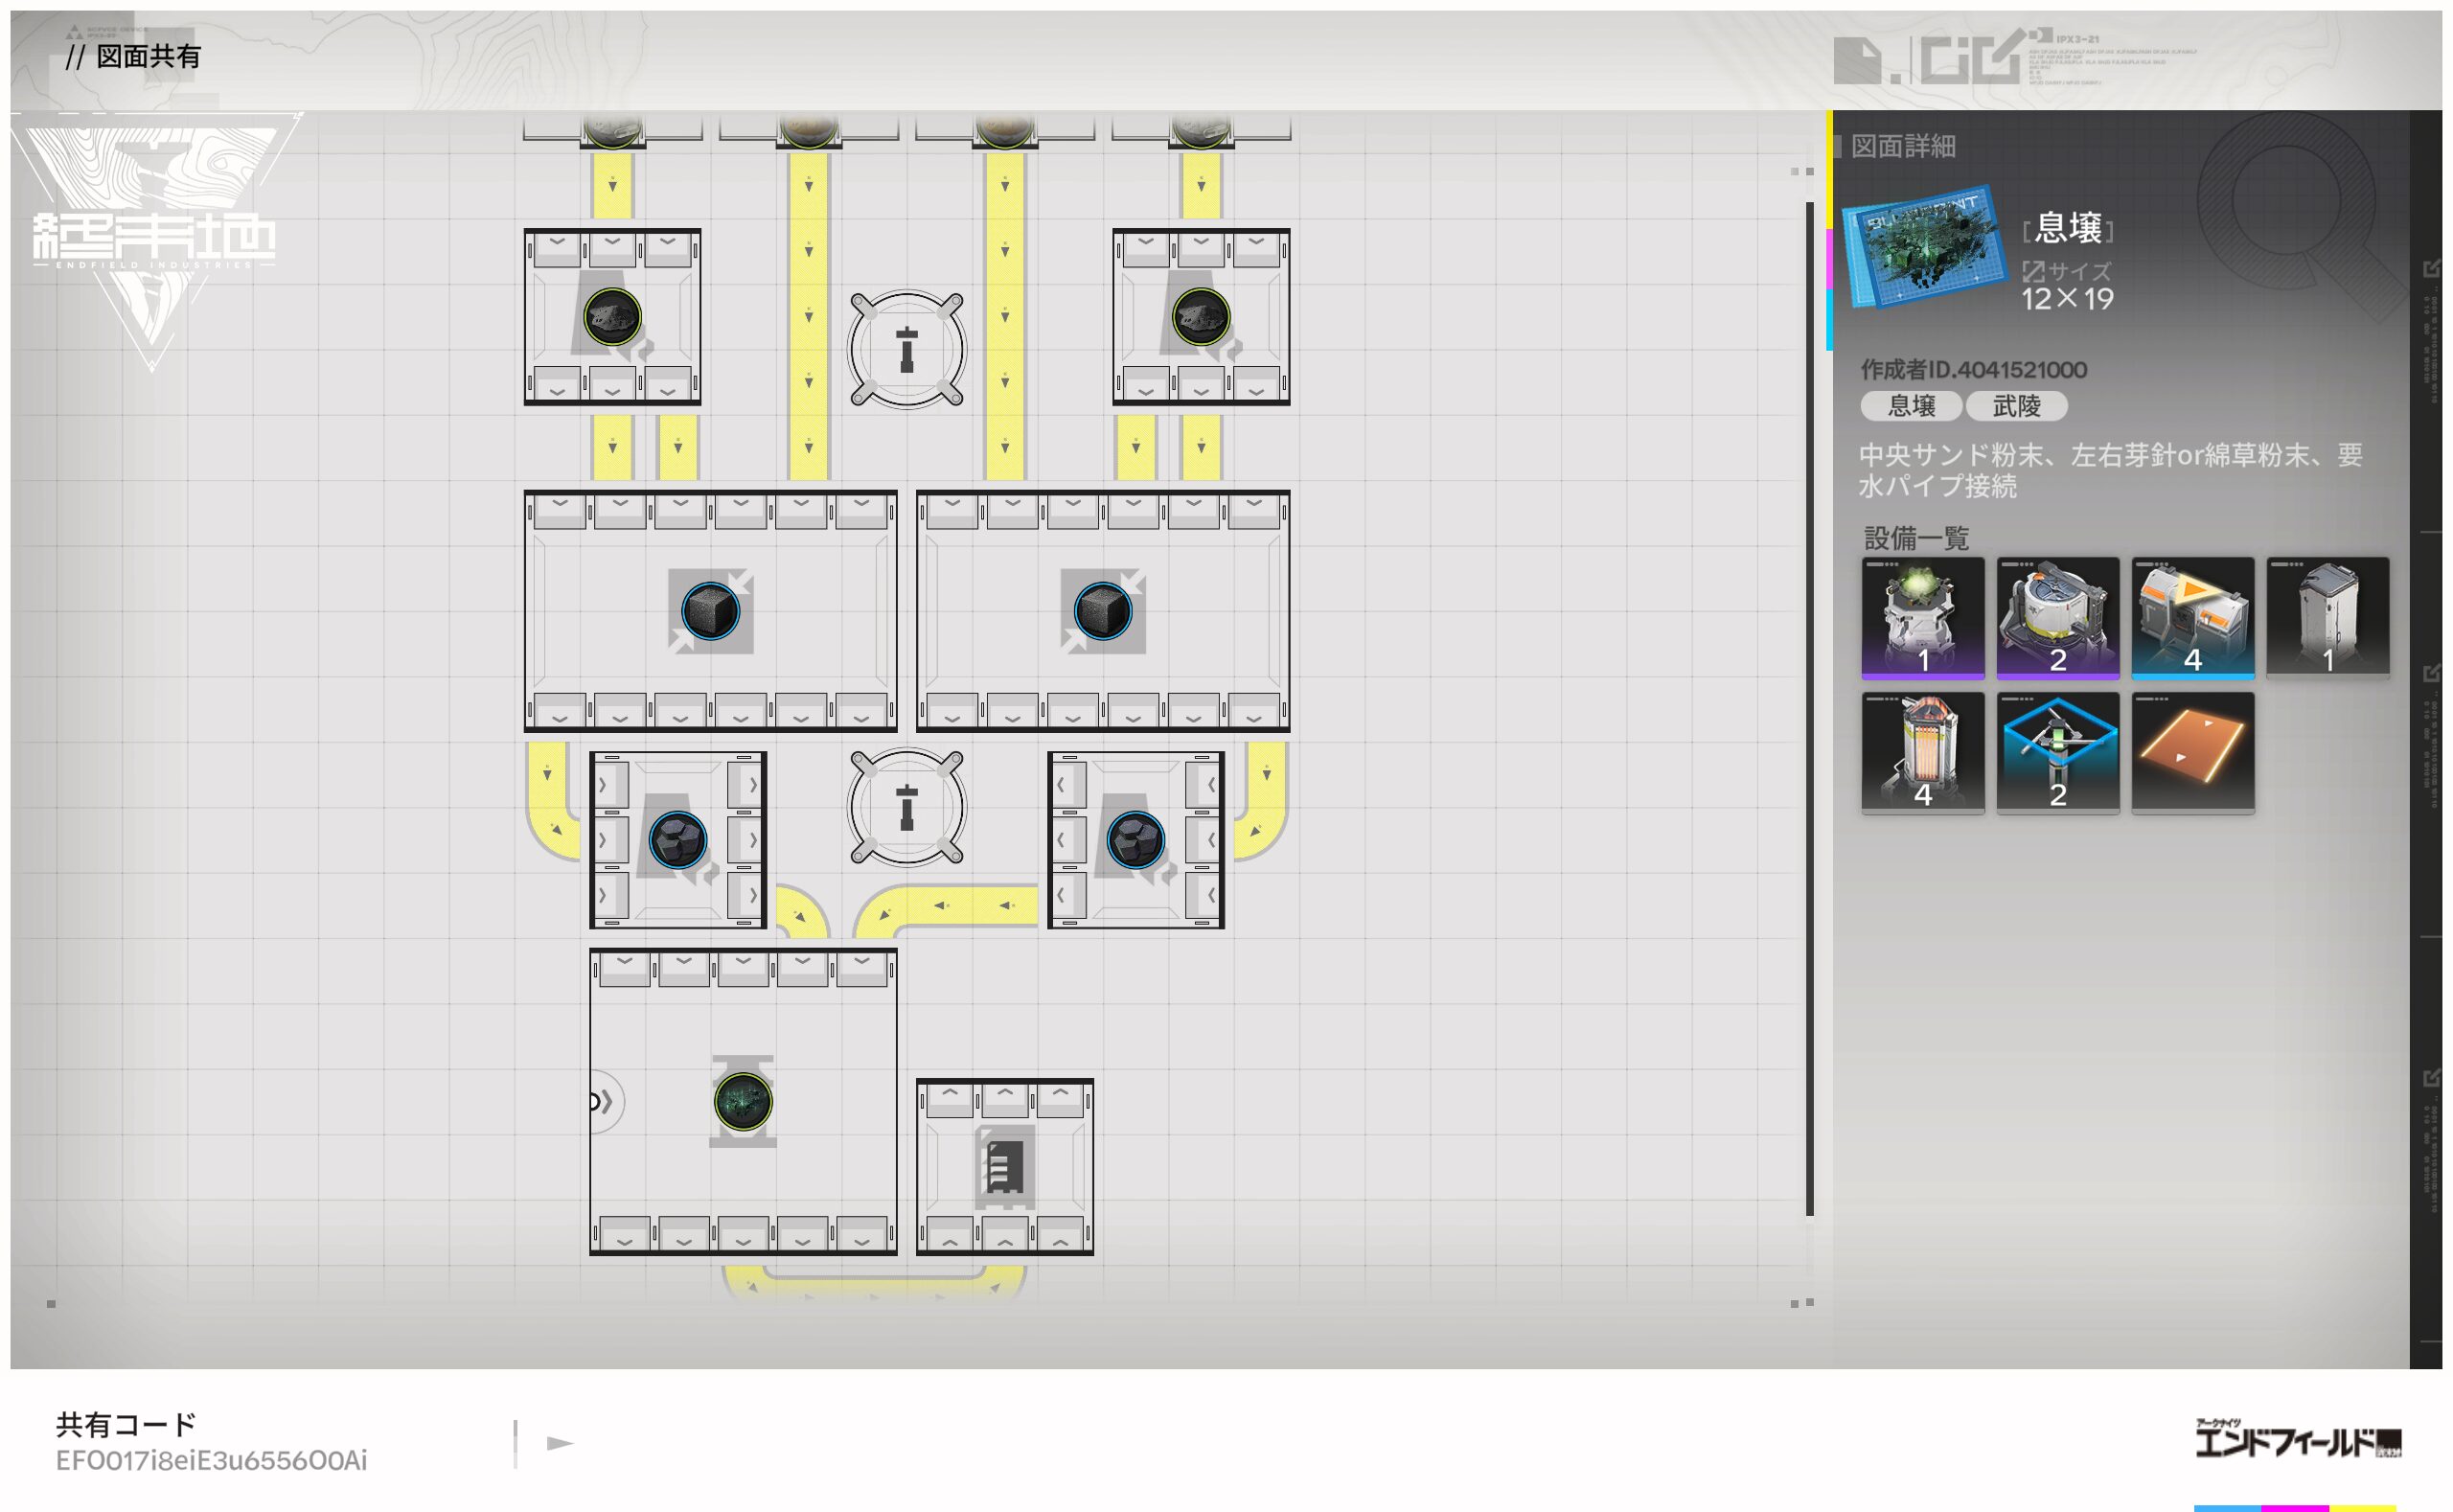Click the share code text EFO017i8eiE3u6556O0Ai
The height and width of the screenshot is (1512, 2453).
pyautogui.click(x=211, y=1461)
